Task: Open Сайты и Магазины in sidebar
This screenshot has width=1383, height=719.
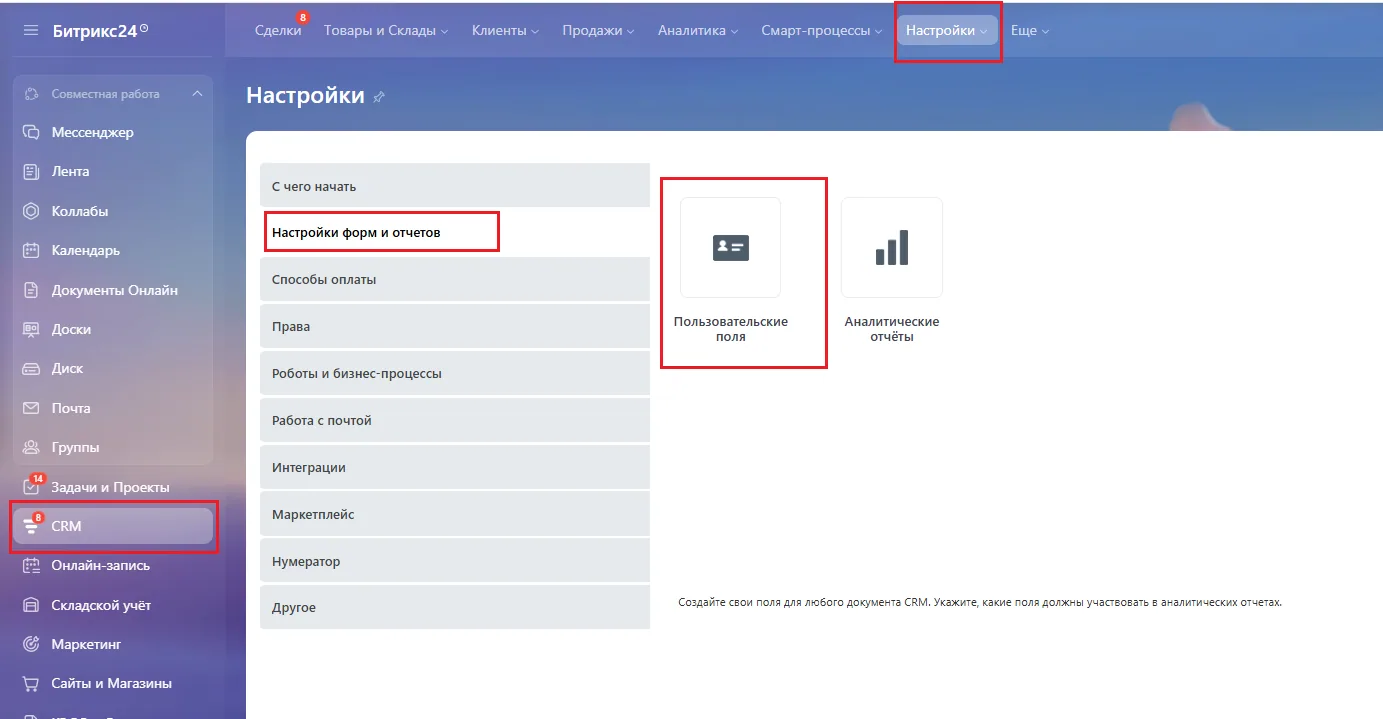Action: pyautogui.click(x=112, y=683)
